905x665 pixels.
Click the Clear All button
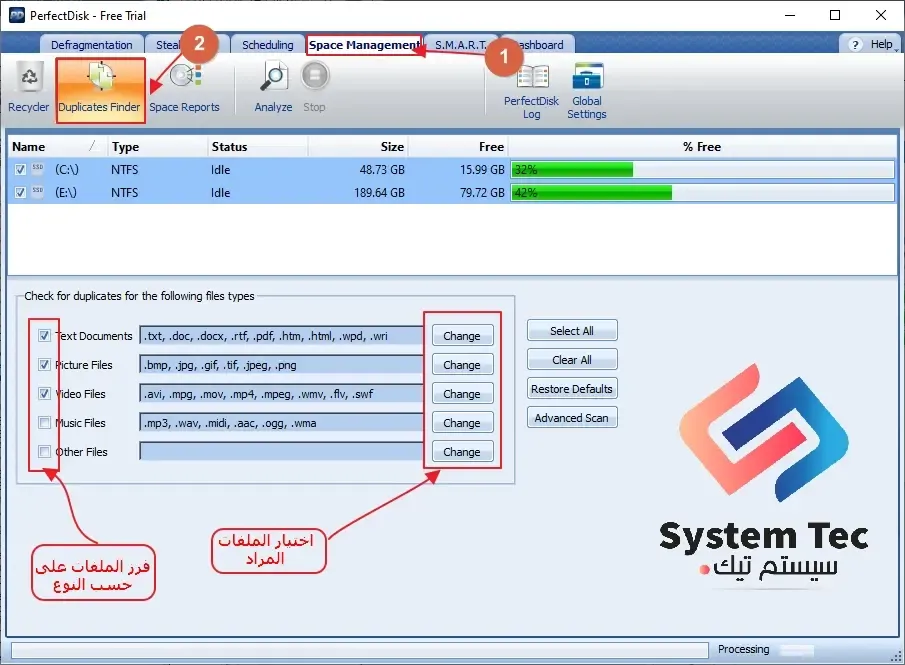click(x=572, y=360)
